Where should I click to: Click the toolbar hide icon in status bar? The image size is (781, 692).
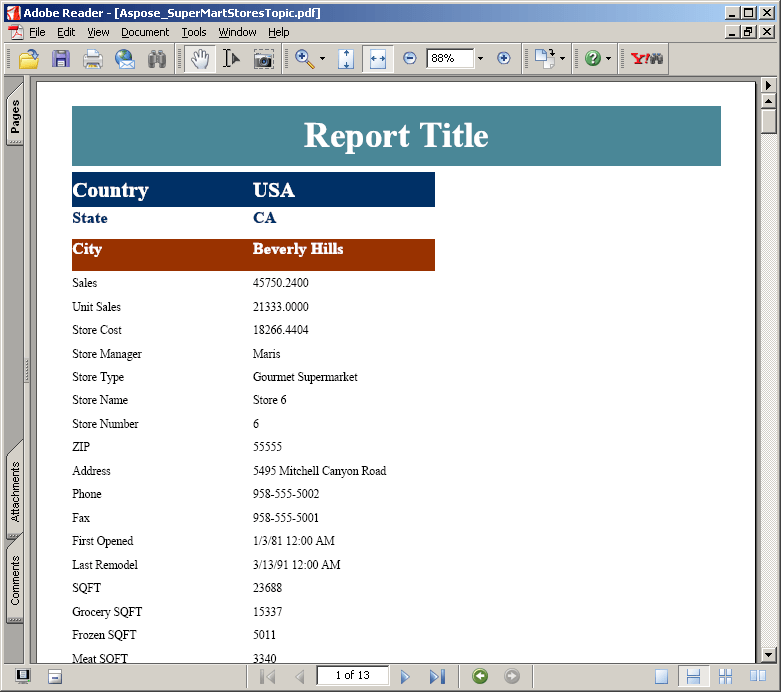[x=55, y=677]
